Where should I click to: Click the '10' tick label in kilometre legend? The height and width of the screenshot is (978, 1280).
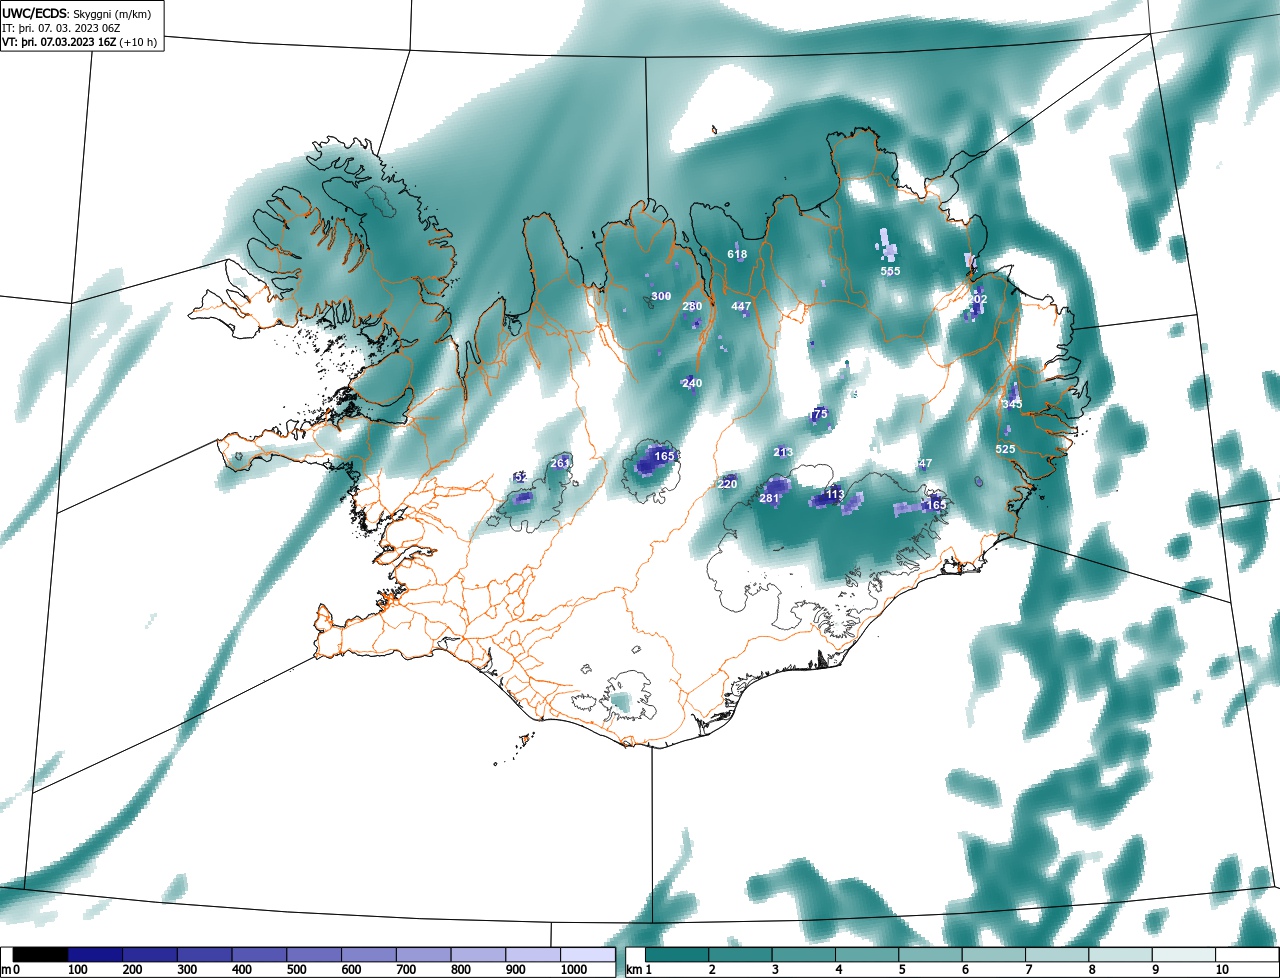click(1222, 970)
